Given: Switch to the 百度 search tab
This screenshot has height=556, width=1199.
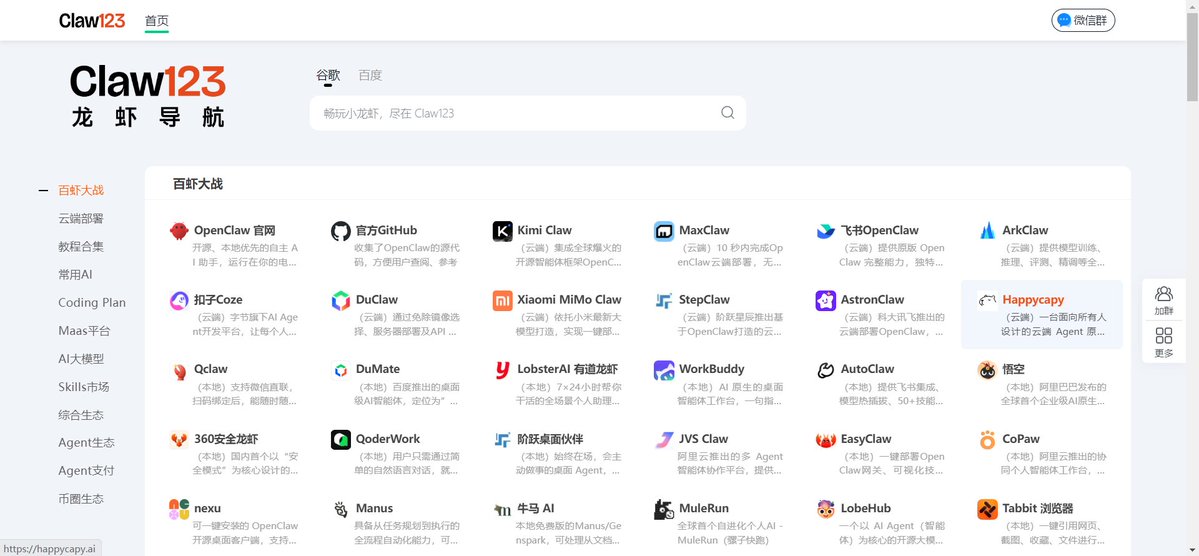Looking at the screenshot, I should [x=370, y=75].
